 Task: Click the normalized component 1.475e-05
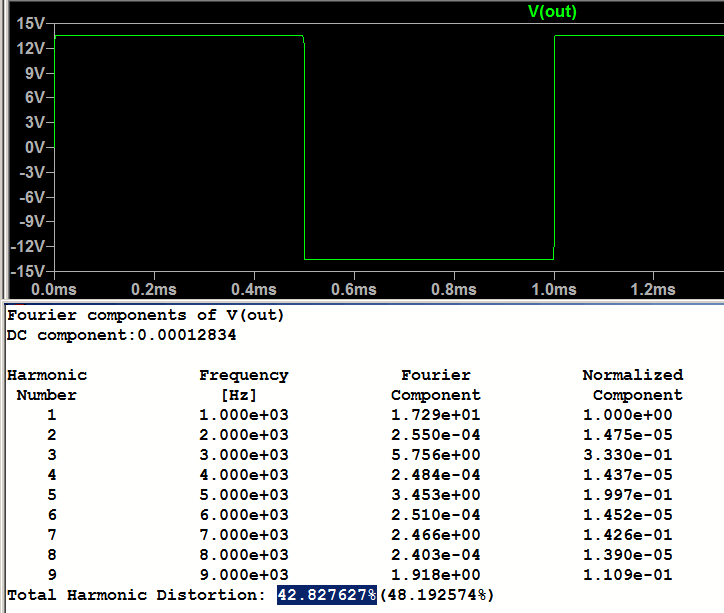coord(628,435)
